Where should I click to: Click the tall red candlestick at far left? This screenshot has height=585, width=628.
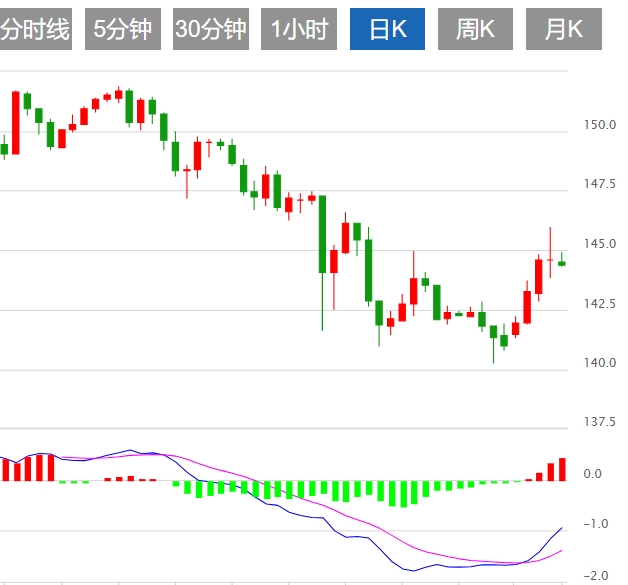coord(16,122)
